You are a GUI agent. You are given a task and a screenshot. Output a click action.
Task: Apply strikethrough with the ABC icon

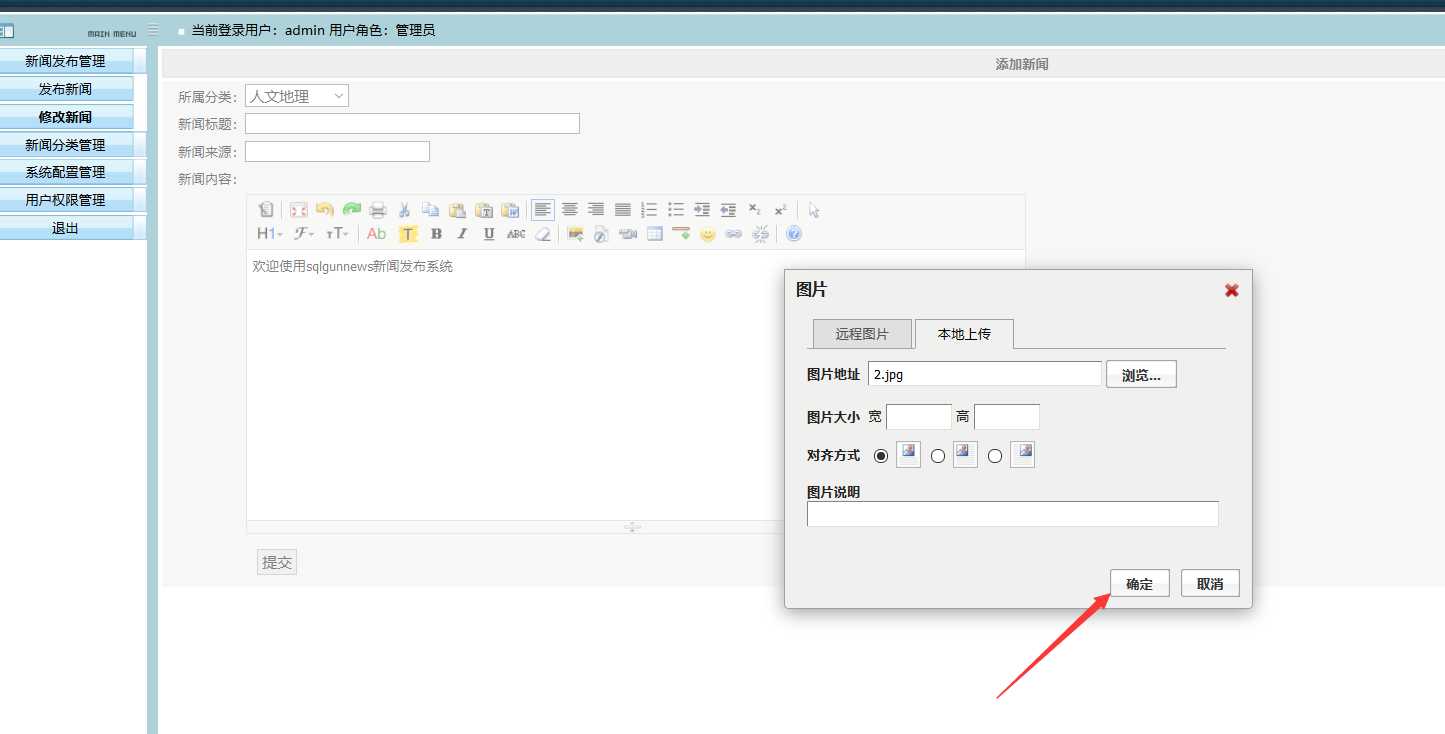coord(516,234)
